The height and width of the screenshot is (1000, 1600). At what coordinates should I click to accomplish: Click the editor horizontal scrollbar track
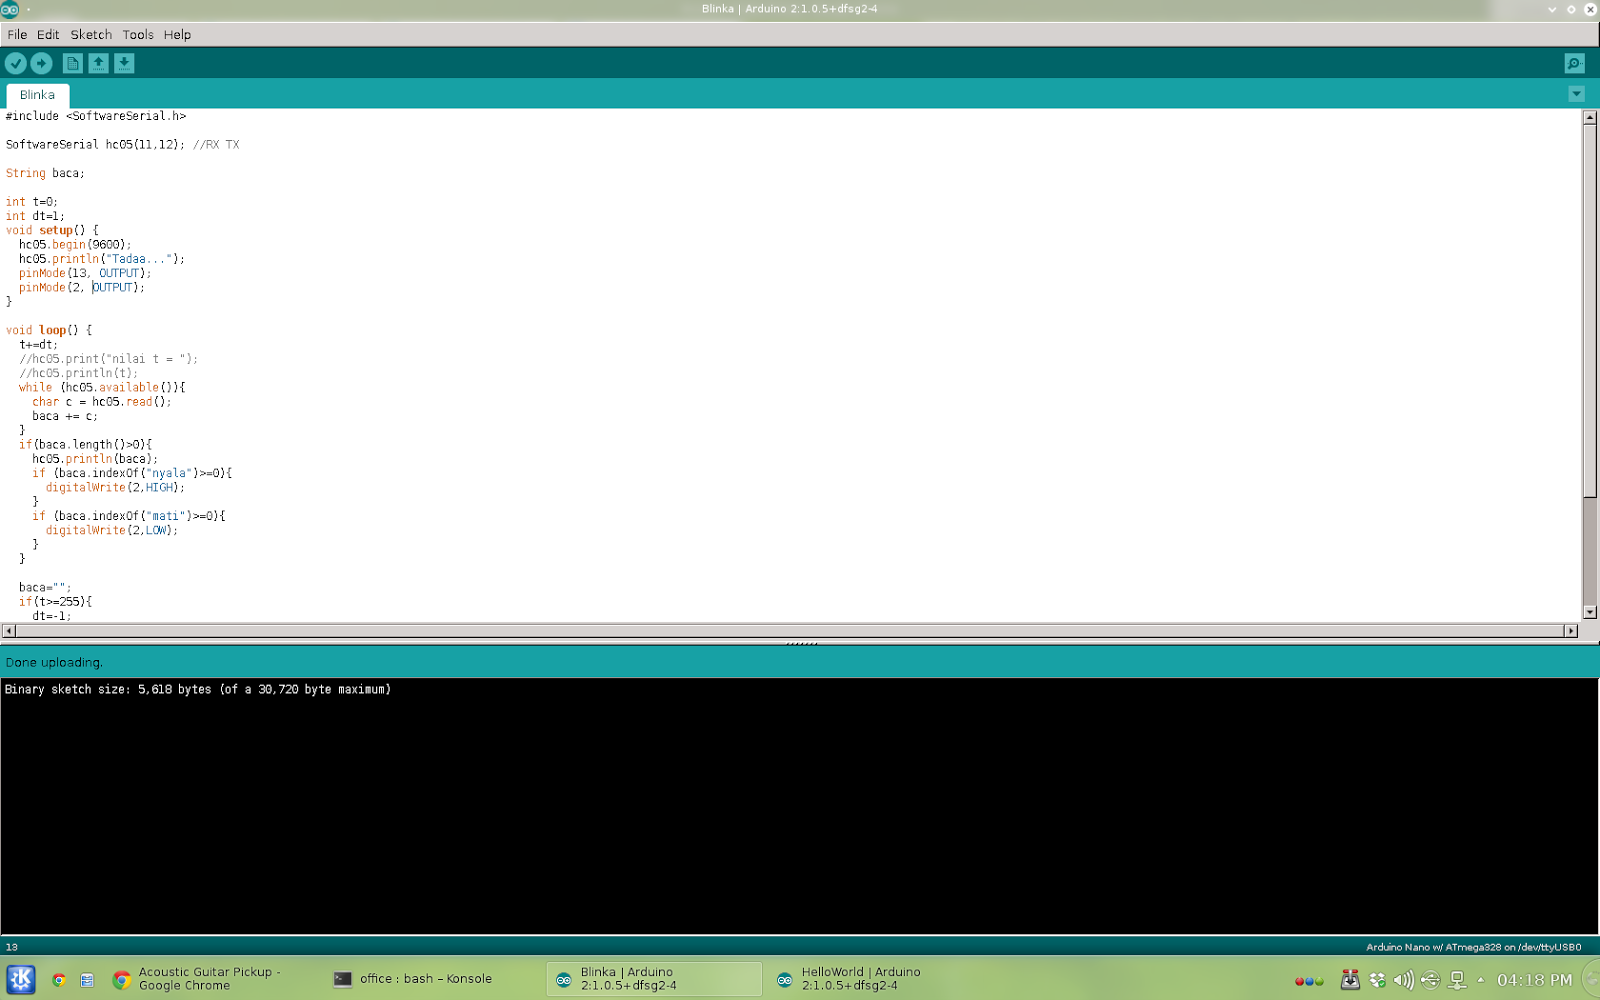790,631
